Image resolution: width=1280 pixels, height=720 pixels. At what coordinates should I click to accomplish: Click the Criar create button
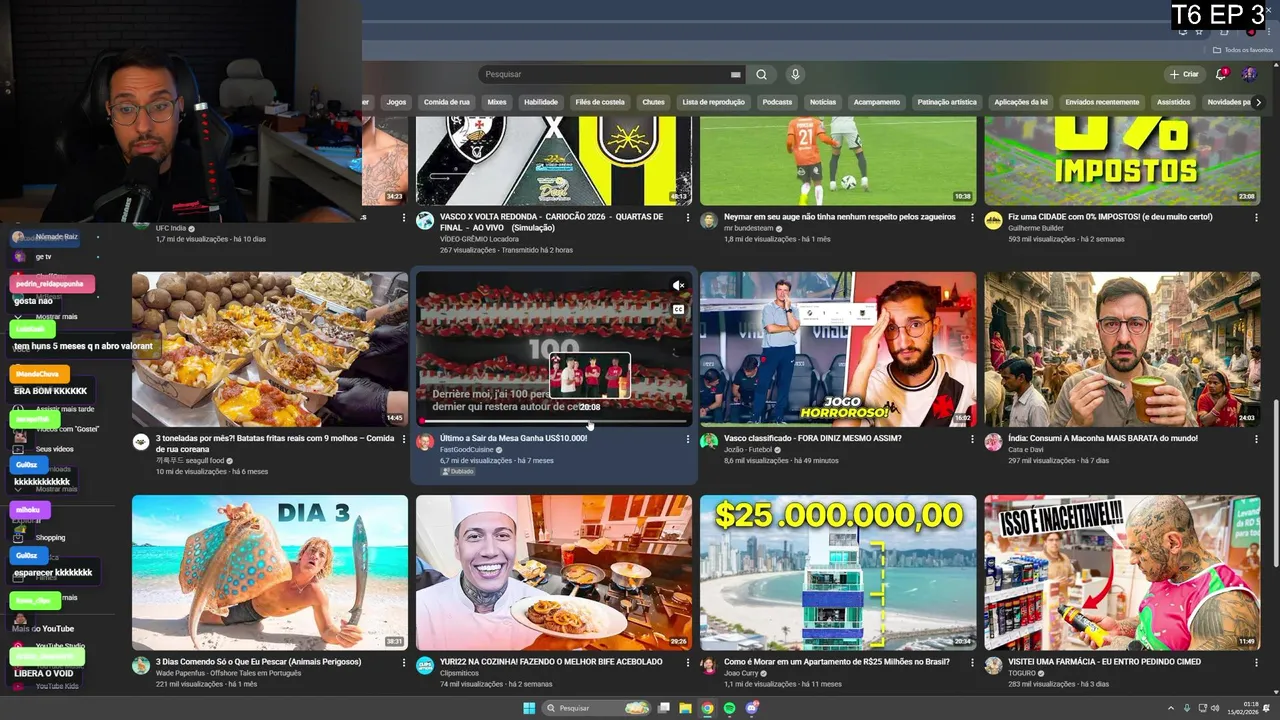coord(1184,74)
